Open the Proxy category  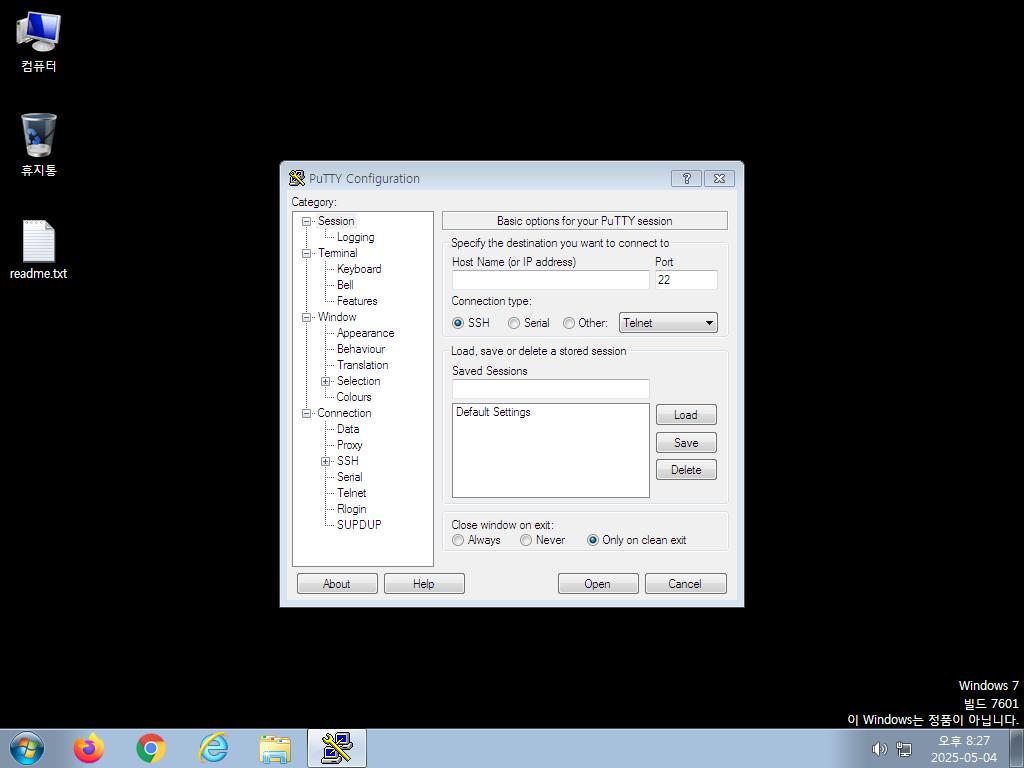coord(349,445)
